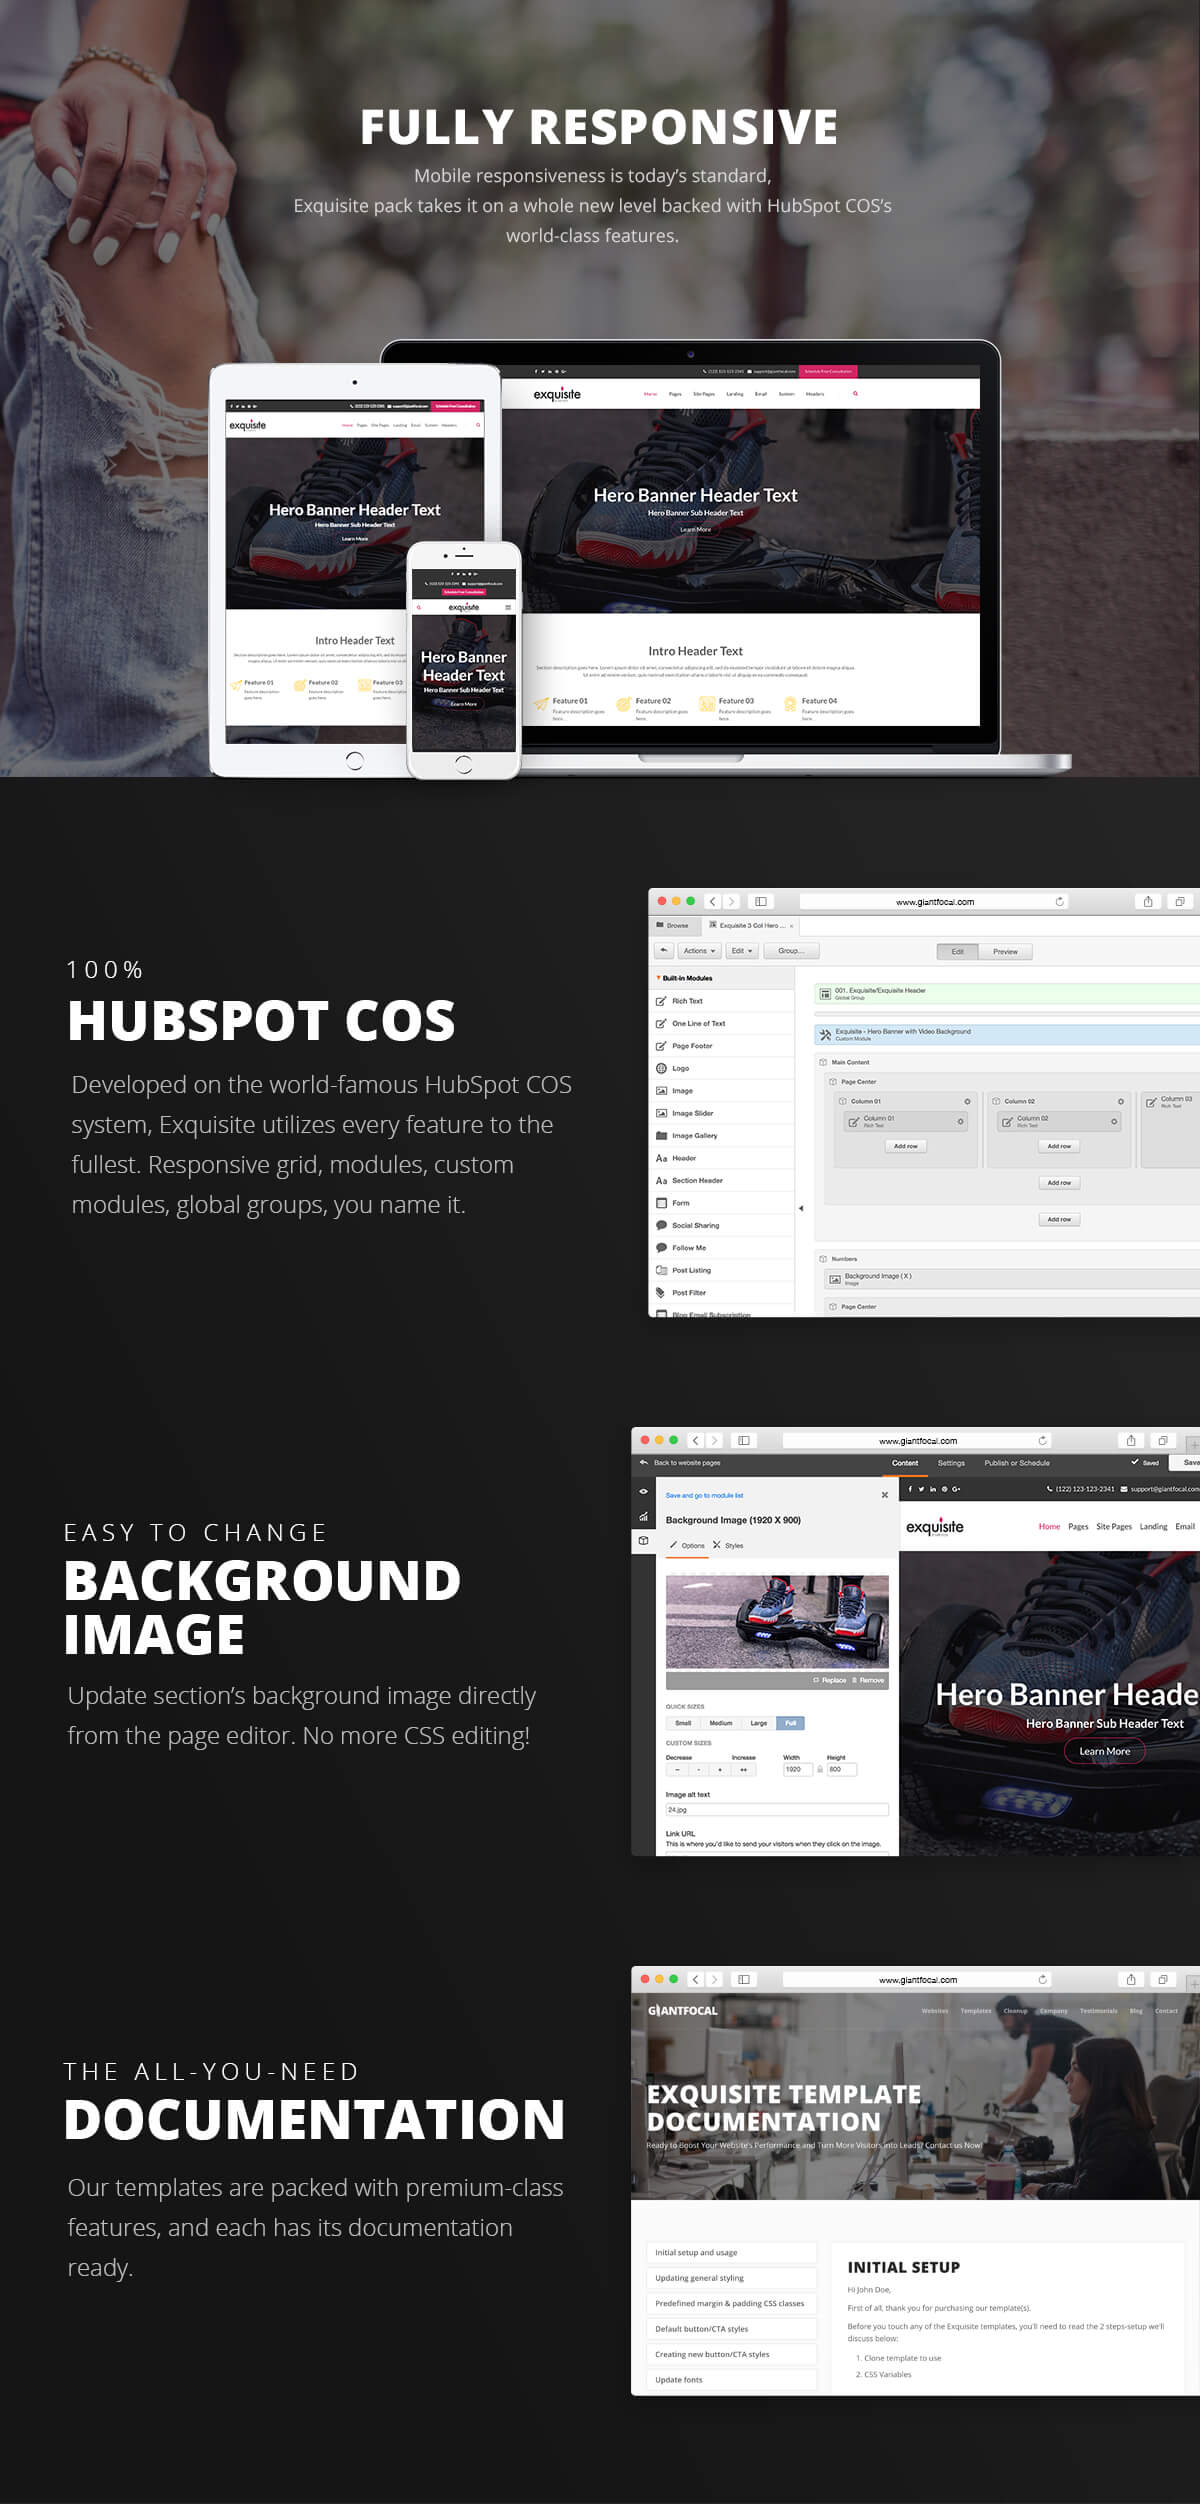Select the Form module icon
The image size is (1200, 2504).
(x=661, y=1203)
